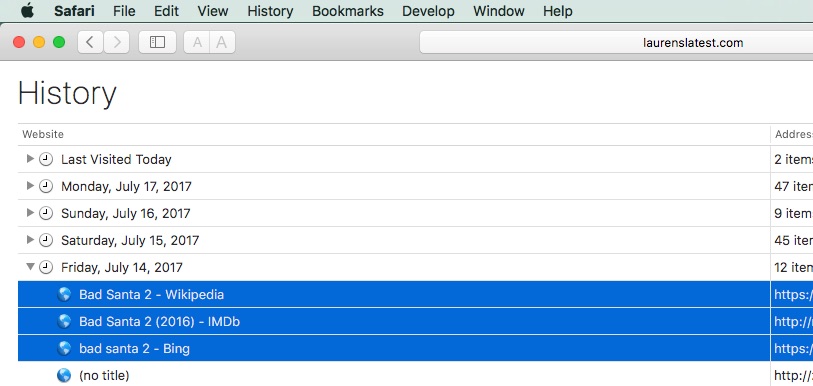This screenshot has height=386, width=813.
Task: Open the View menu
Action: [213, 11]
